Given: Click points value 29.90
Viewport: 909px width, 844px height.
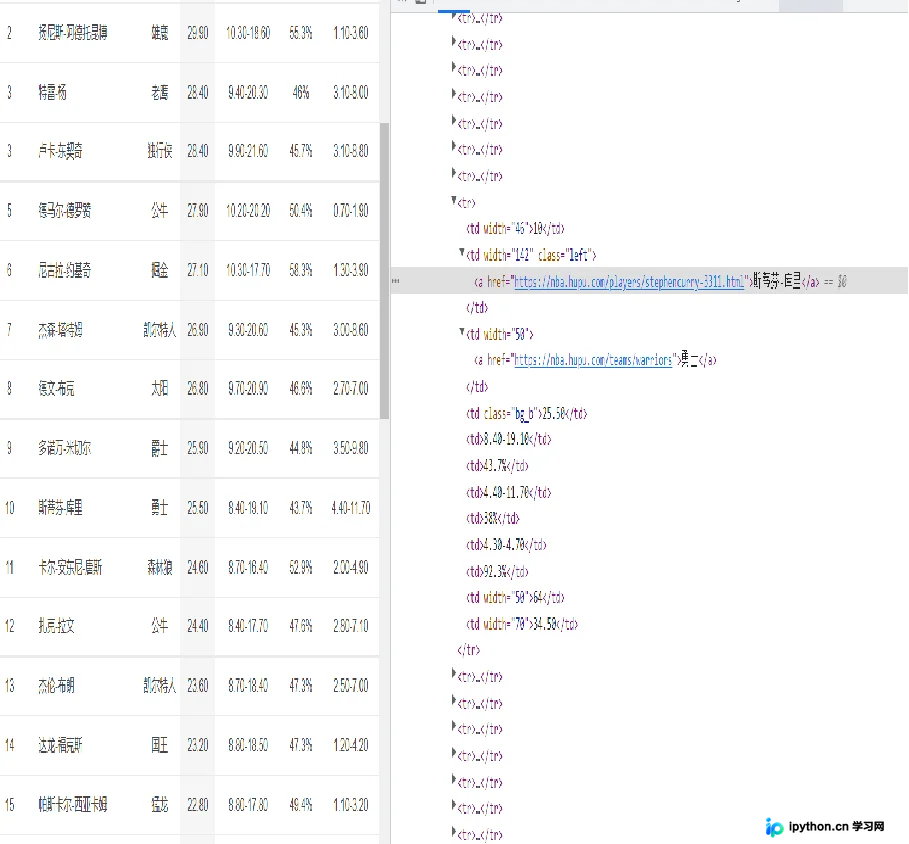Looking at the screenshot, I should 198,33.
